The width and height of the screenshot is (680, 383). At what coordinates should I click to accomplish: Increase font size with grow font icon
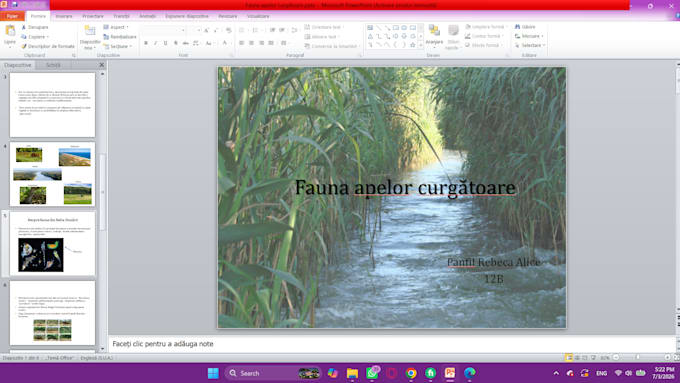coord(206,30)
